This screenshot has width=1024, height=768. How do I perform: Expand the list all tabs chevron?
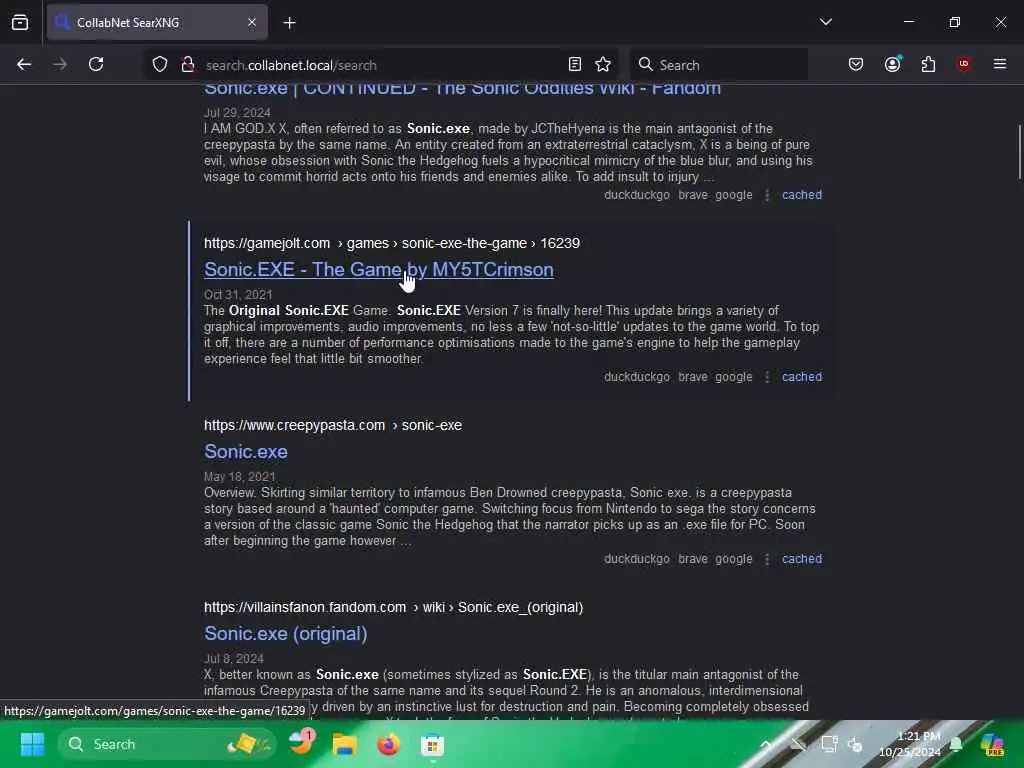pyautogui.click(x=826, y=22)
